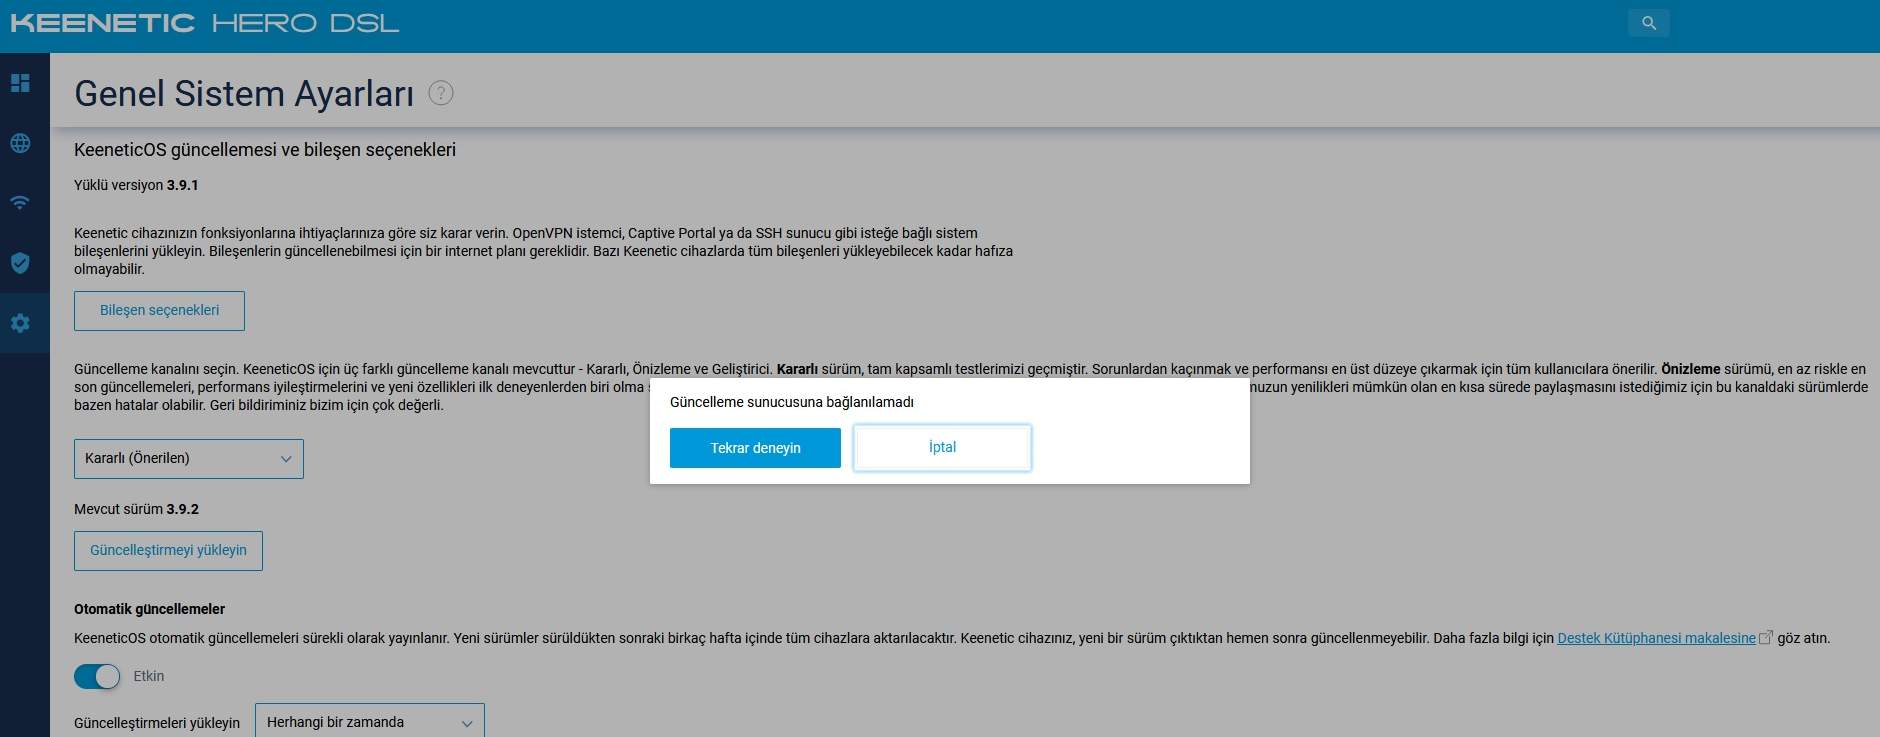Open the dashboard icon in the sidebar
The width and height of the screenshot is (1880, 737).
(x=20, y=83)
